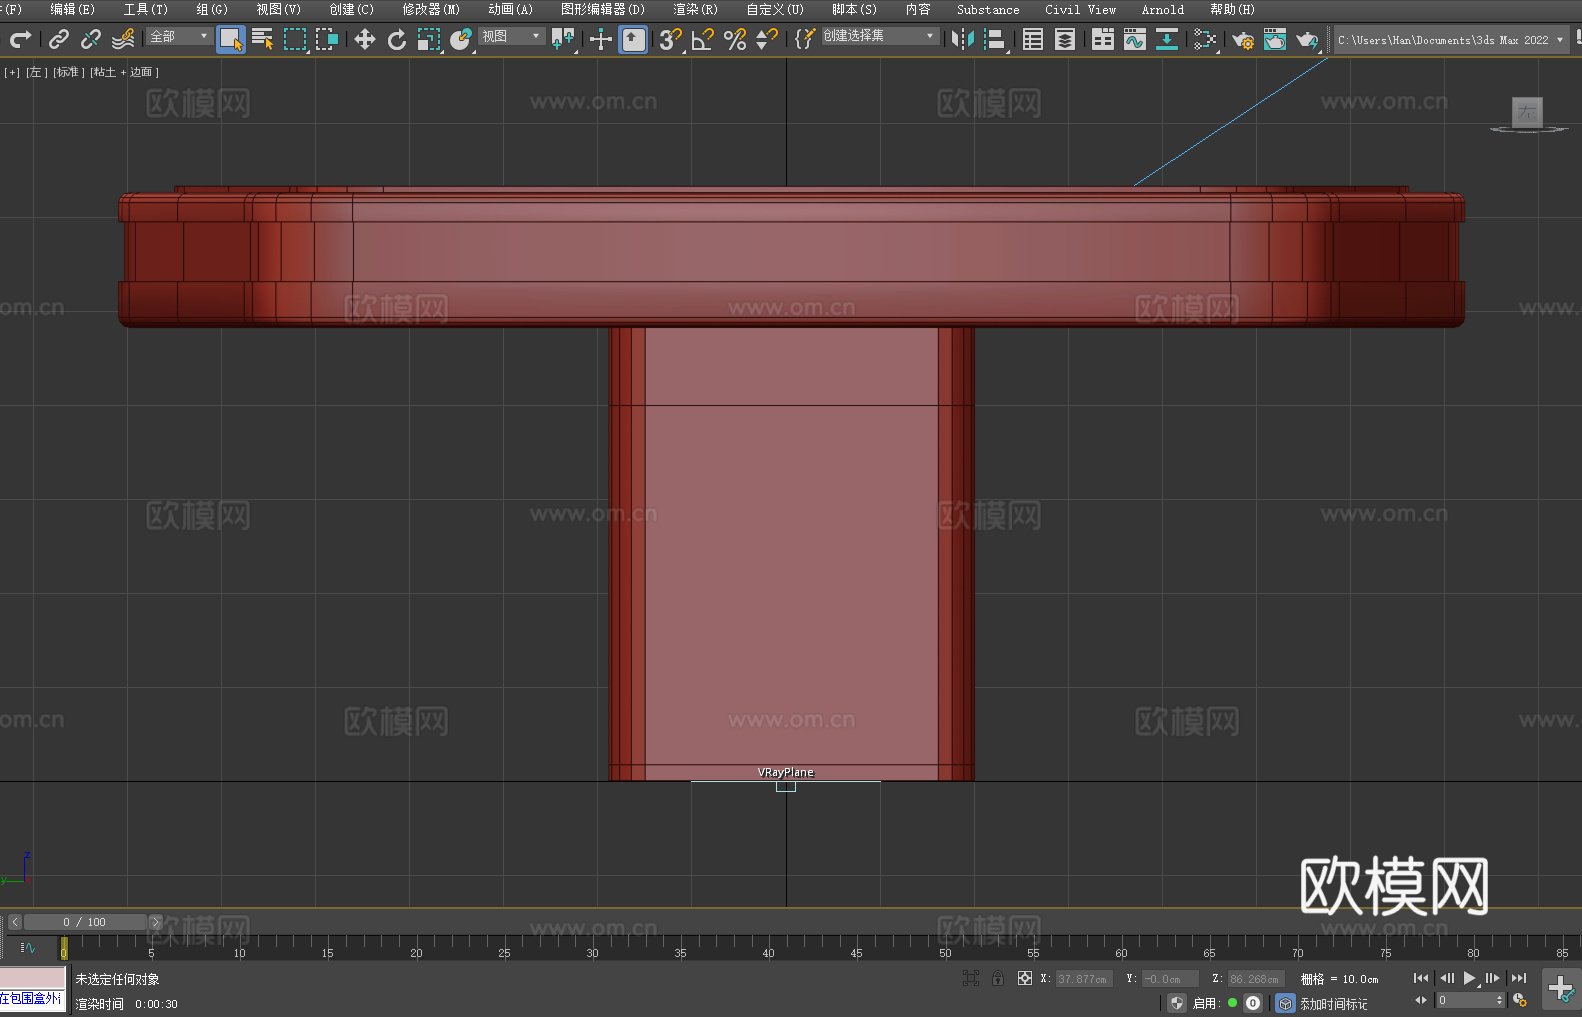Toggle Percent Snap
This screenshot has height=1017, width=1582.
point(735,39)
